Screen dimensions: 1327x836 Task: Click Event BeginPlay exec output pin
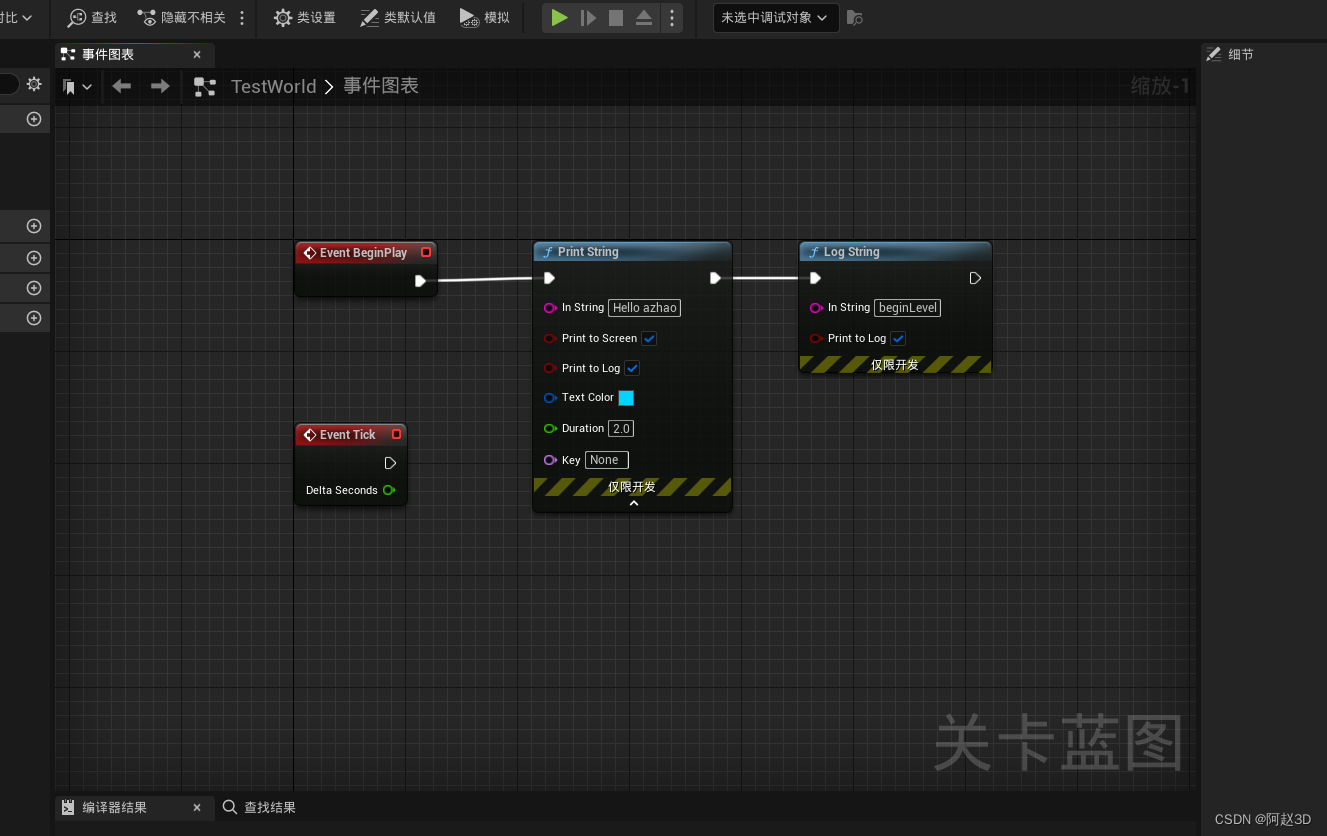coord(420,281)
